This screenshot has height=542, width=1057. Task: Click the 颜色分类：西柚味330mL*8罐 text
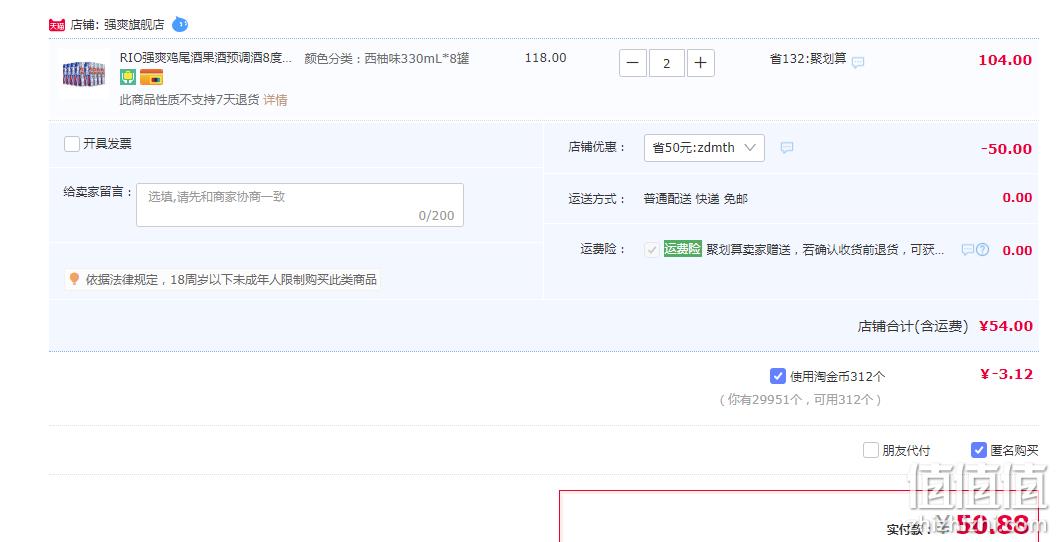coord(387,59)
